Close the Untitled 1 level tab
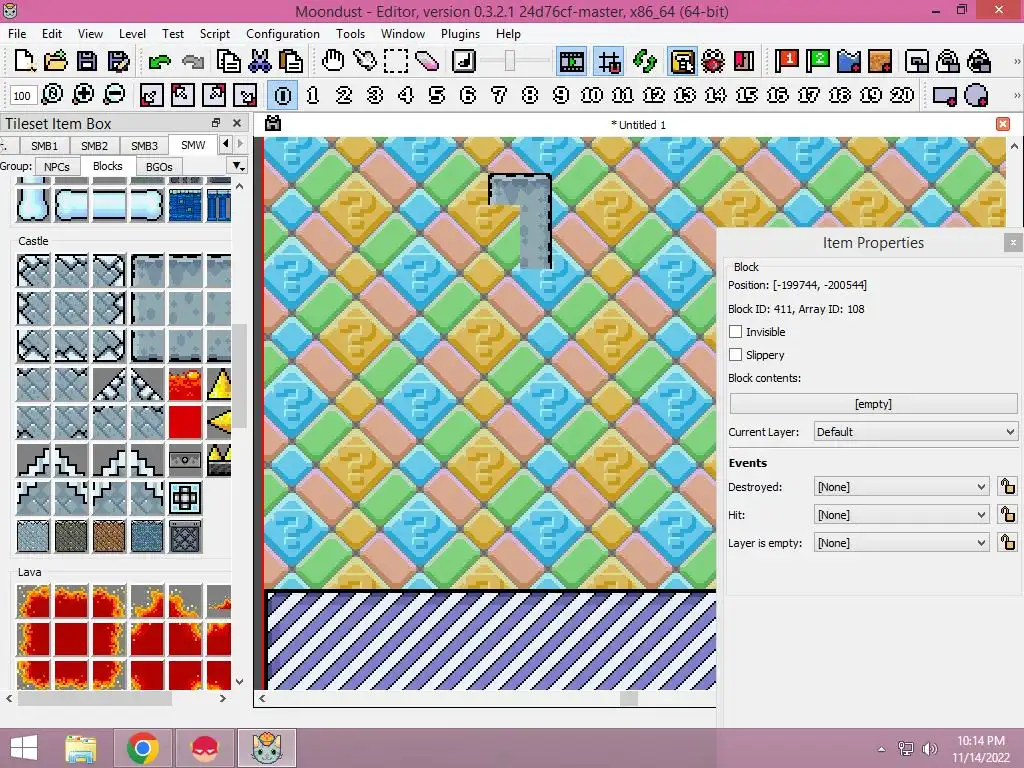1024x768 pixels. pos(1003,124)
